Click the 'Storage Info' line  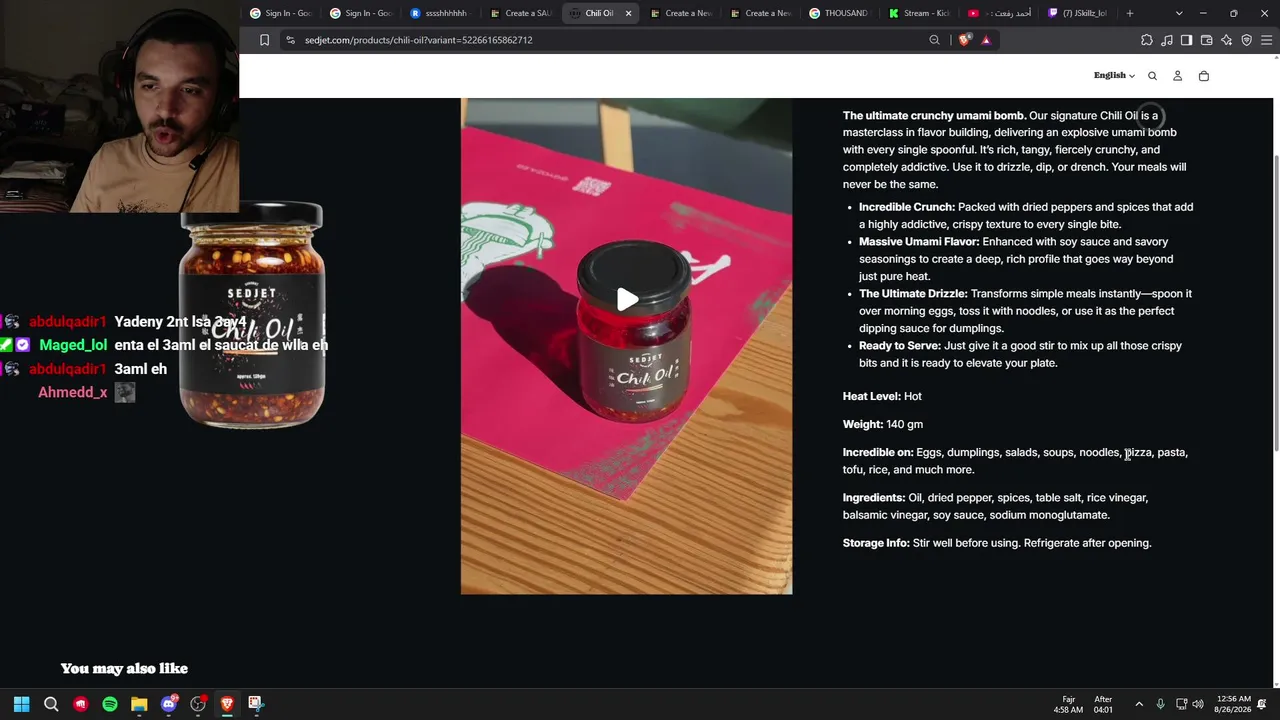click(997, 543)
